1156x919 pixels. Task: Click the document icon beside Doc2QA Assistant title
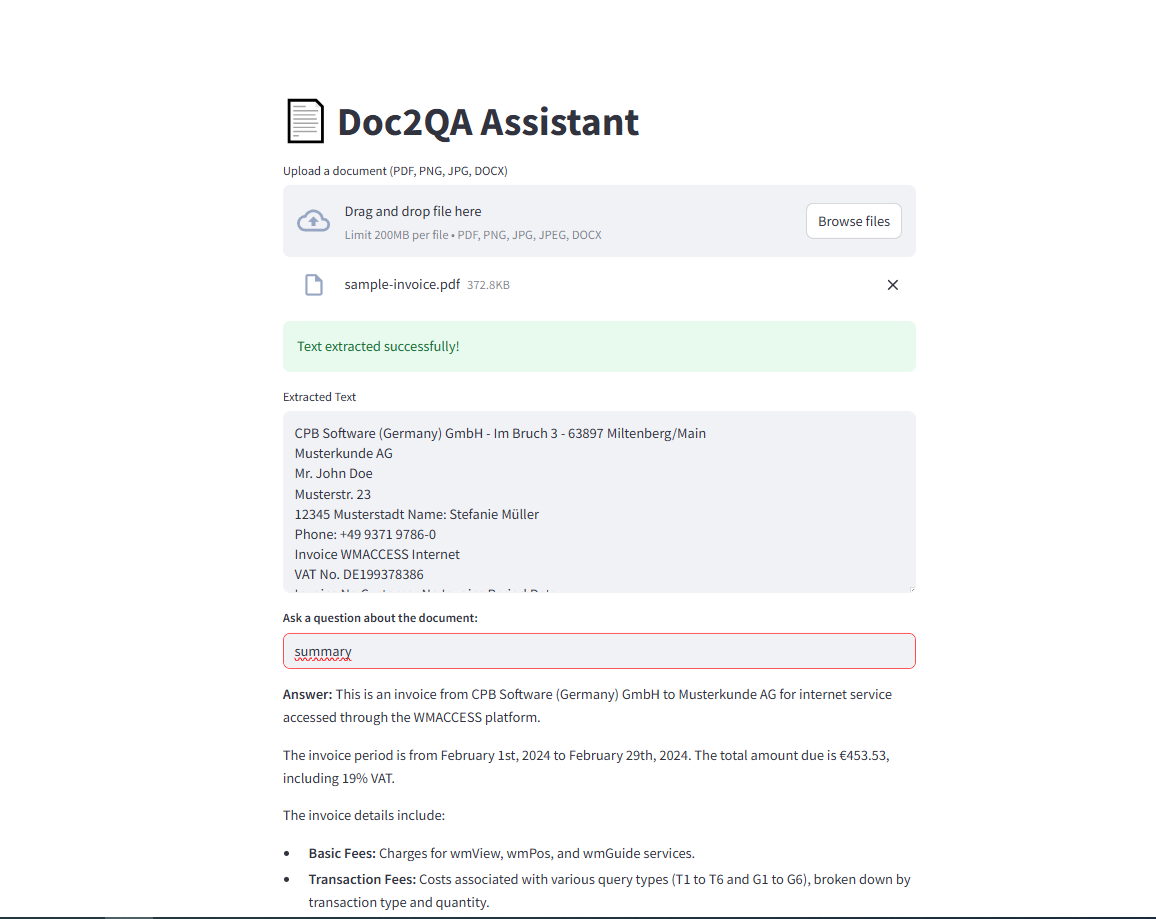click(304, 121)
